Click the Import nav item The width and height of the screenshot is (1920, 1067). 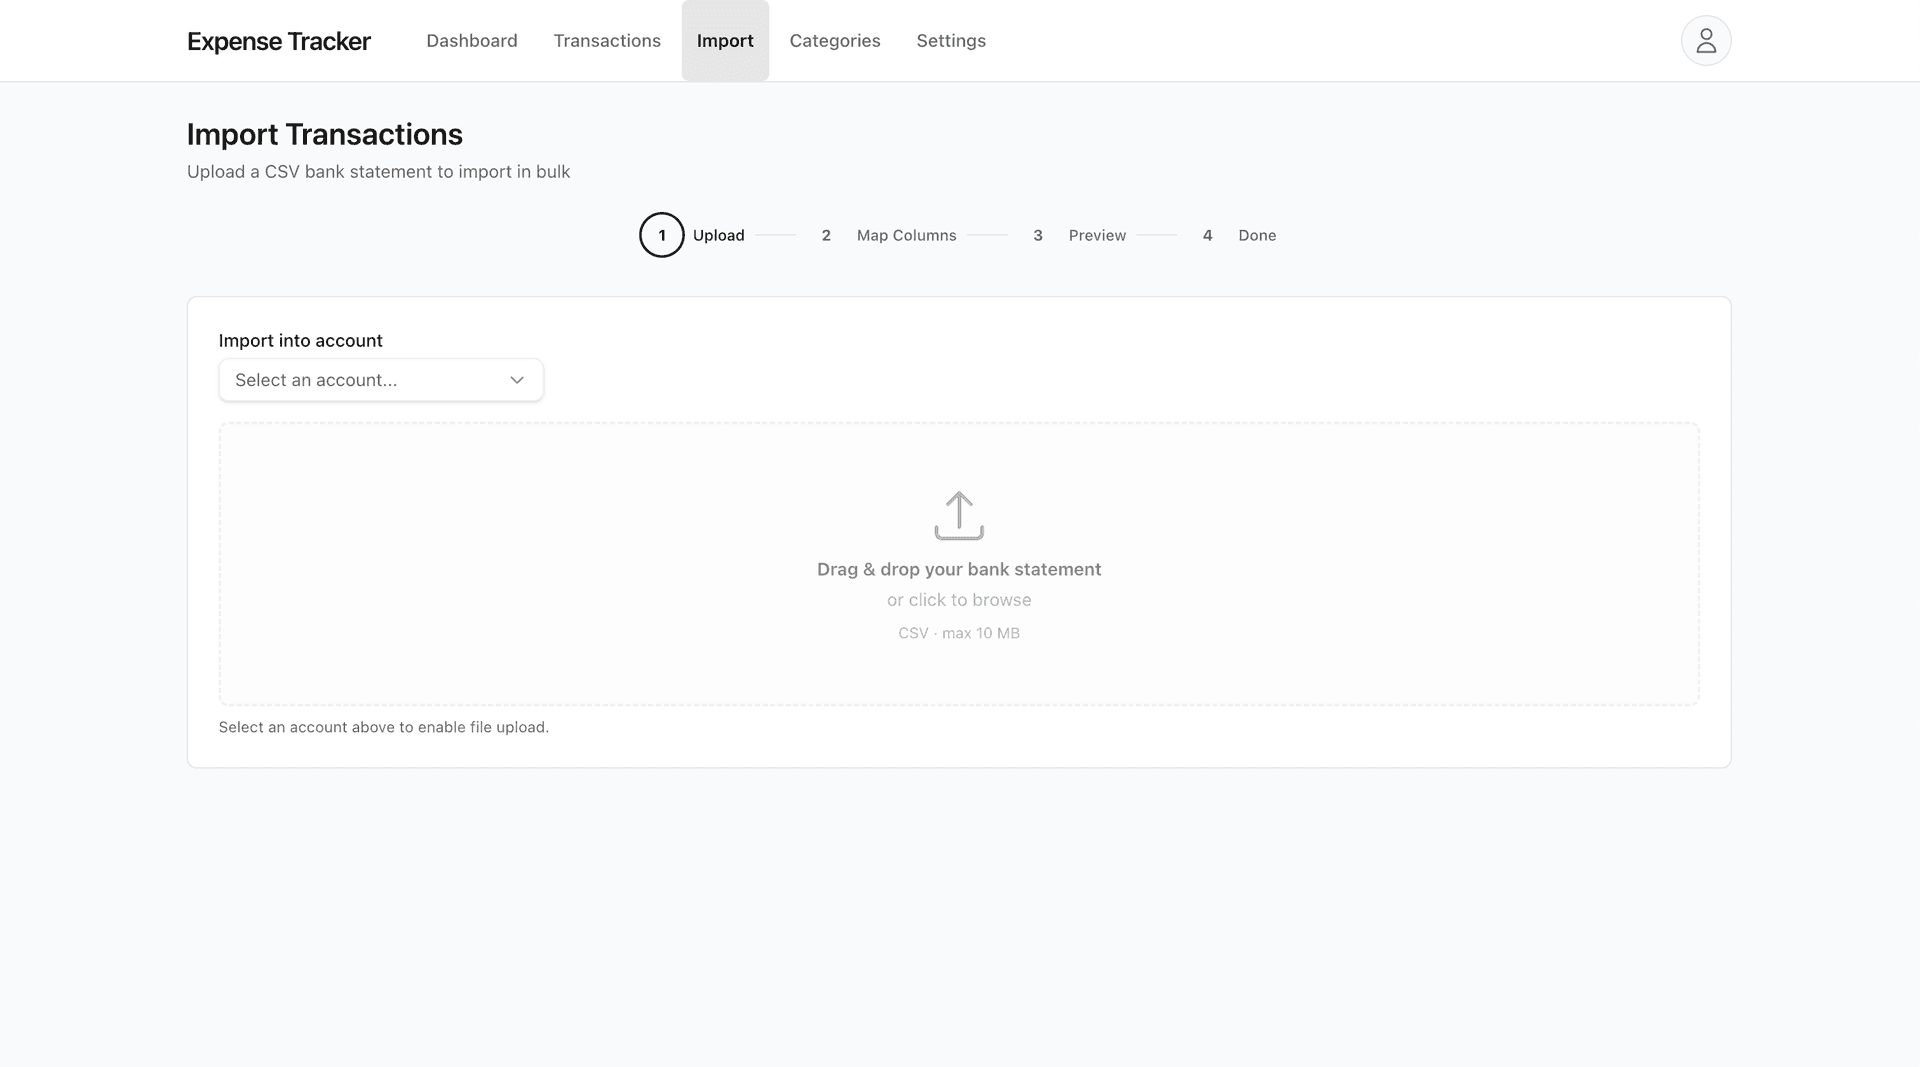pyautogui.click(x=725, y=40)
